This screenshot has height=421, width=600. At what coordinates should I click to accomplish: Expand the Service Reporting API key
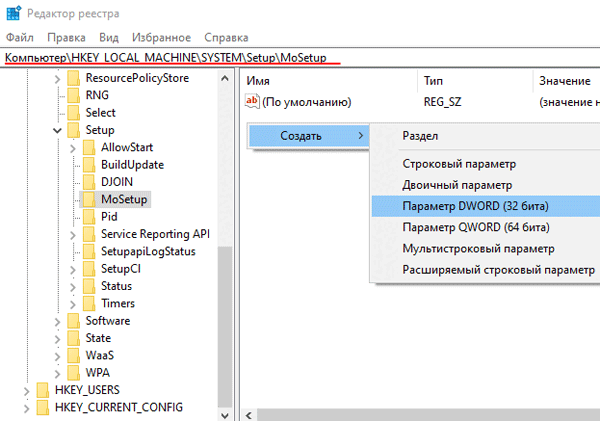pos(73,235)
